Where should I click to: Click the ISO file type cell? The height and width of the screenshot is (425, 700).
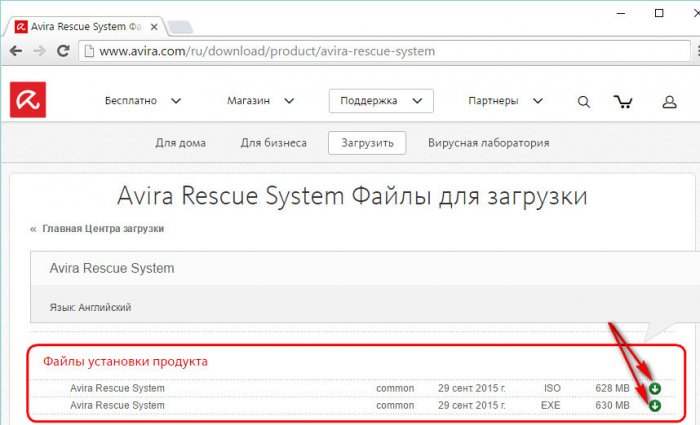point(552,388)
